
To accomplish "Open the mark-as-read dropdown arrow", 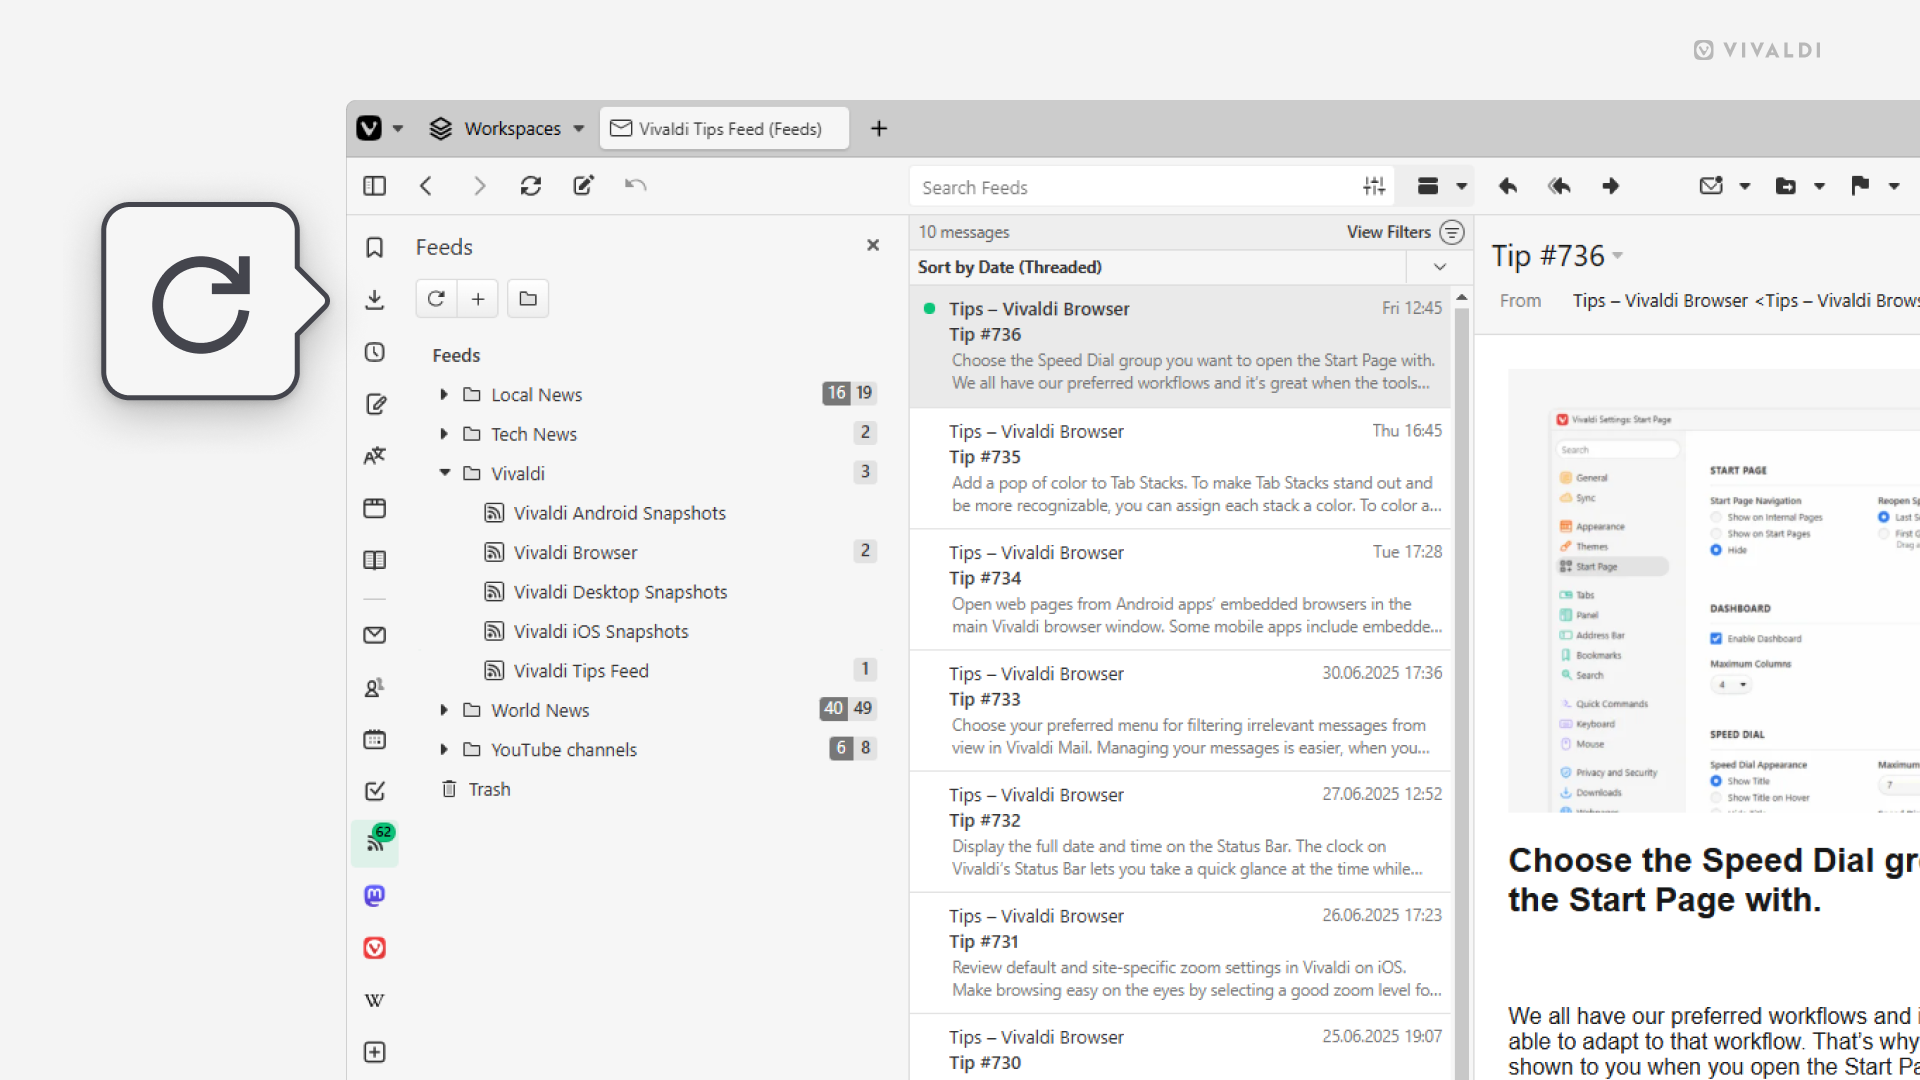I will point(1745,186).
